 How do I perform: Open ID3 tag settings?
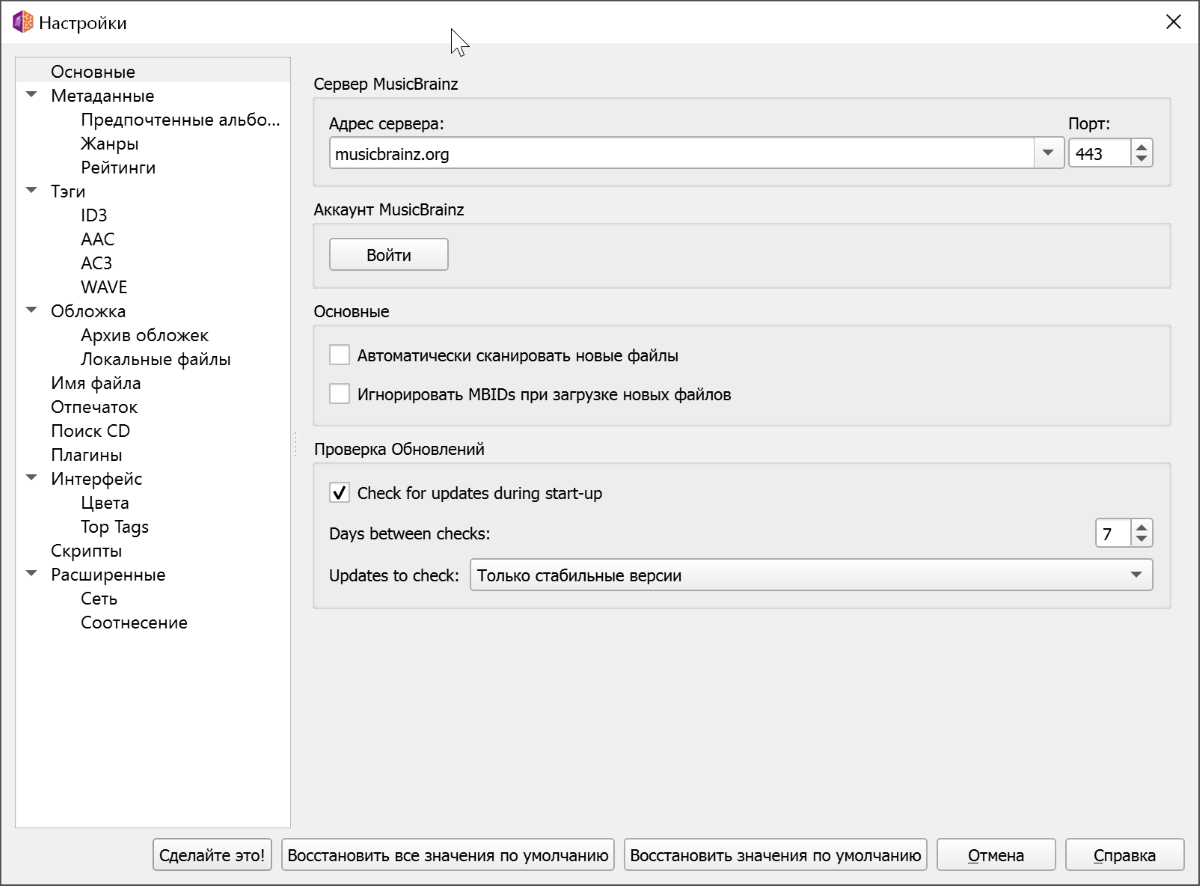pos(94,216)
